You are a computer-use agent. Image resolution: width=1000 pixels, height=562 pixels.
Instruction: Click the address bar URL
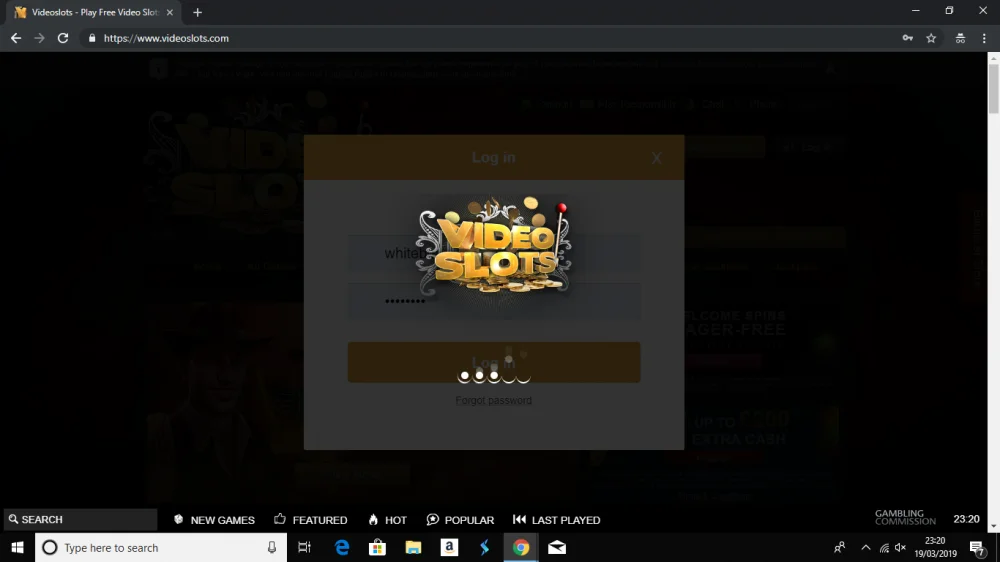tap(166, 38)
